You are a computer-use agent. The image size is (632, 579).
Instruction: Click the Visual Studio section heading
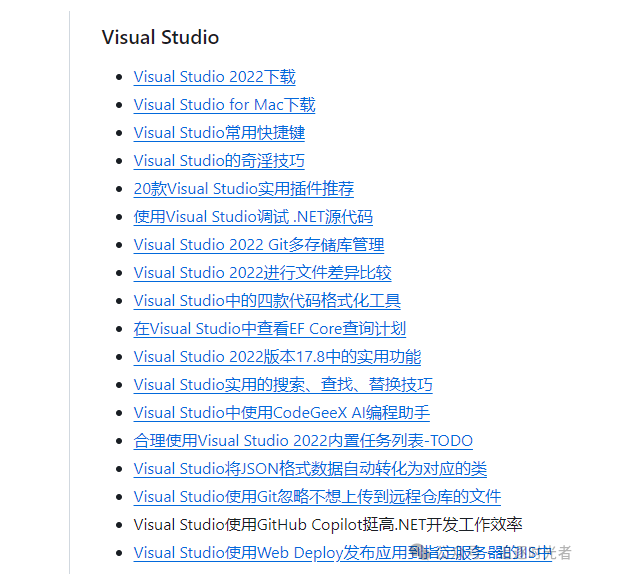coord(160,37)
